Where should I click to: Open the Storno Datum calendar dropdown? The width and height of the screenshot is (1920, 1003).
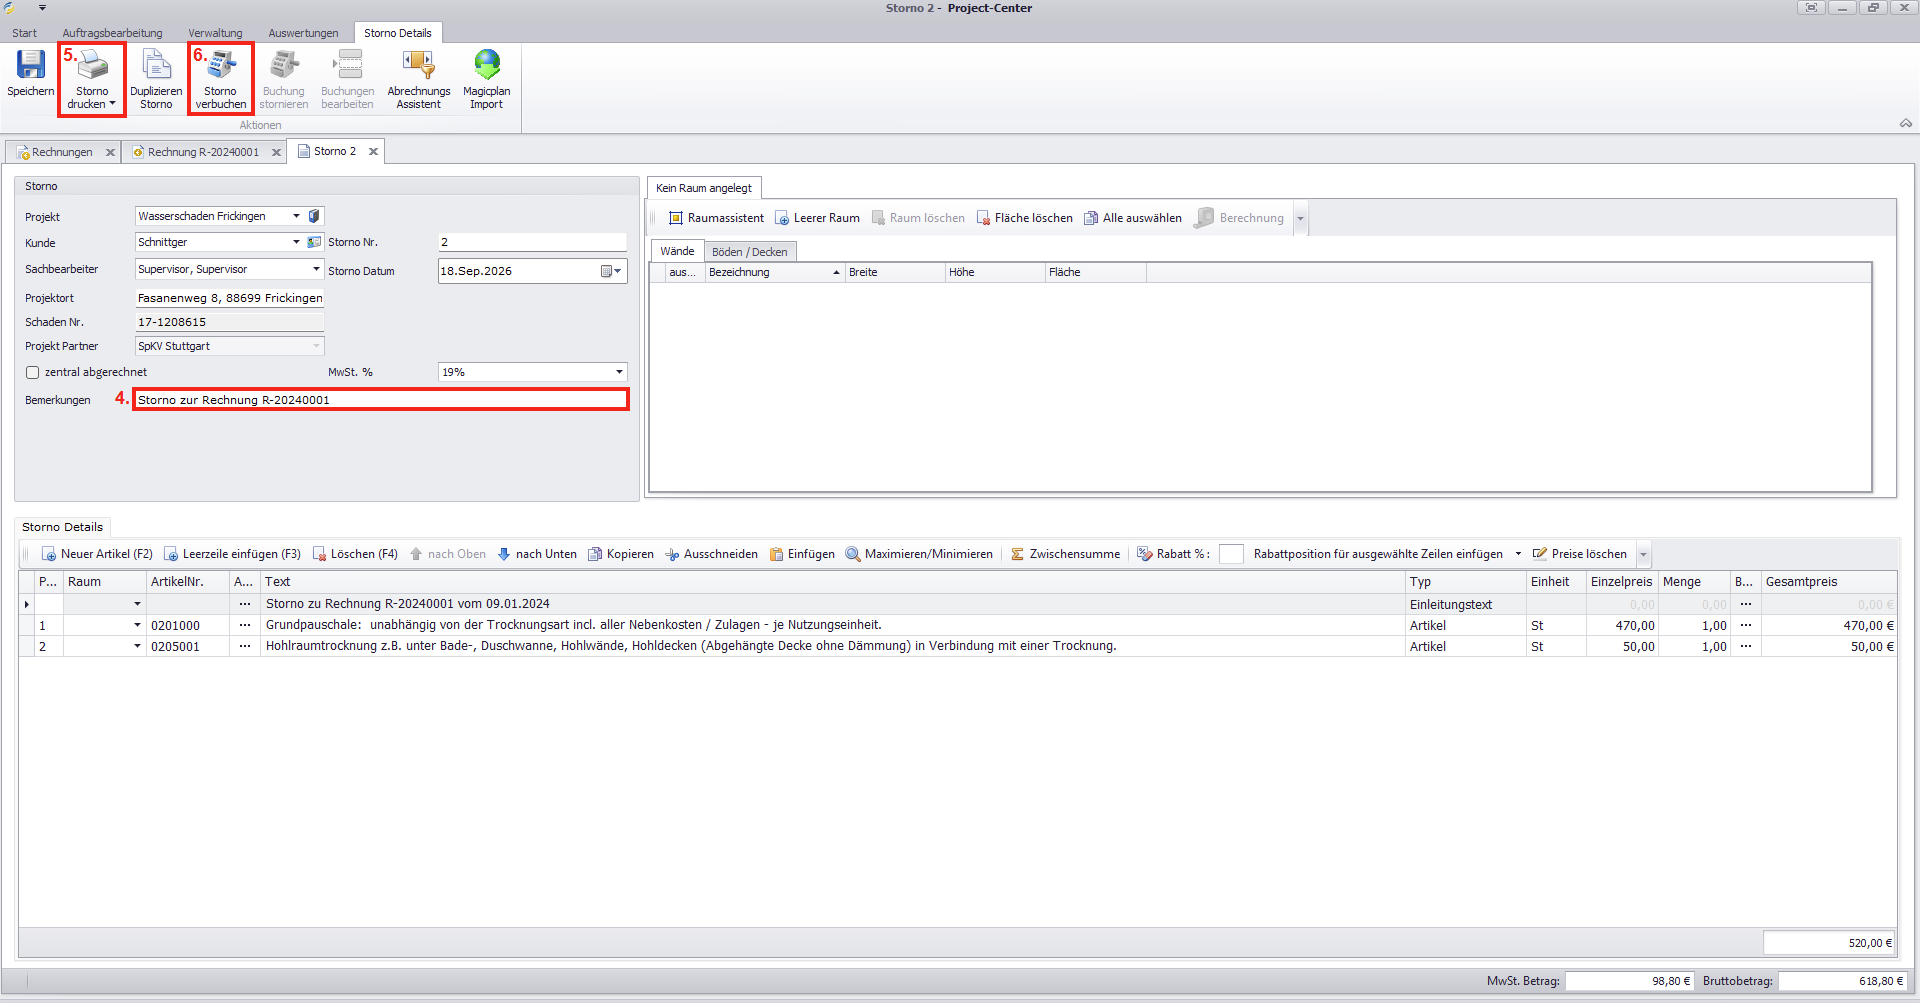[x=611, y=271]
